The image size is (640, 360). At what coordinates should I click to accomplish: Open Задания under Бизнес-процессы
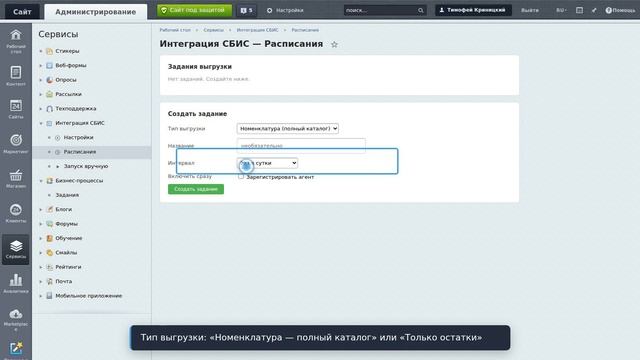pyautogui.click(x=67, y=195)
